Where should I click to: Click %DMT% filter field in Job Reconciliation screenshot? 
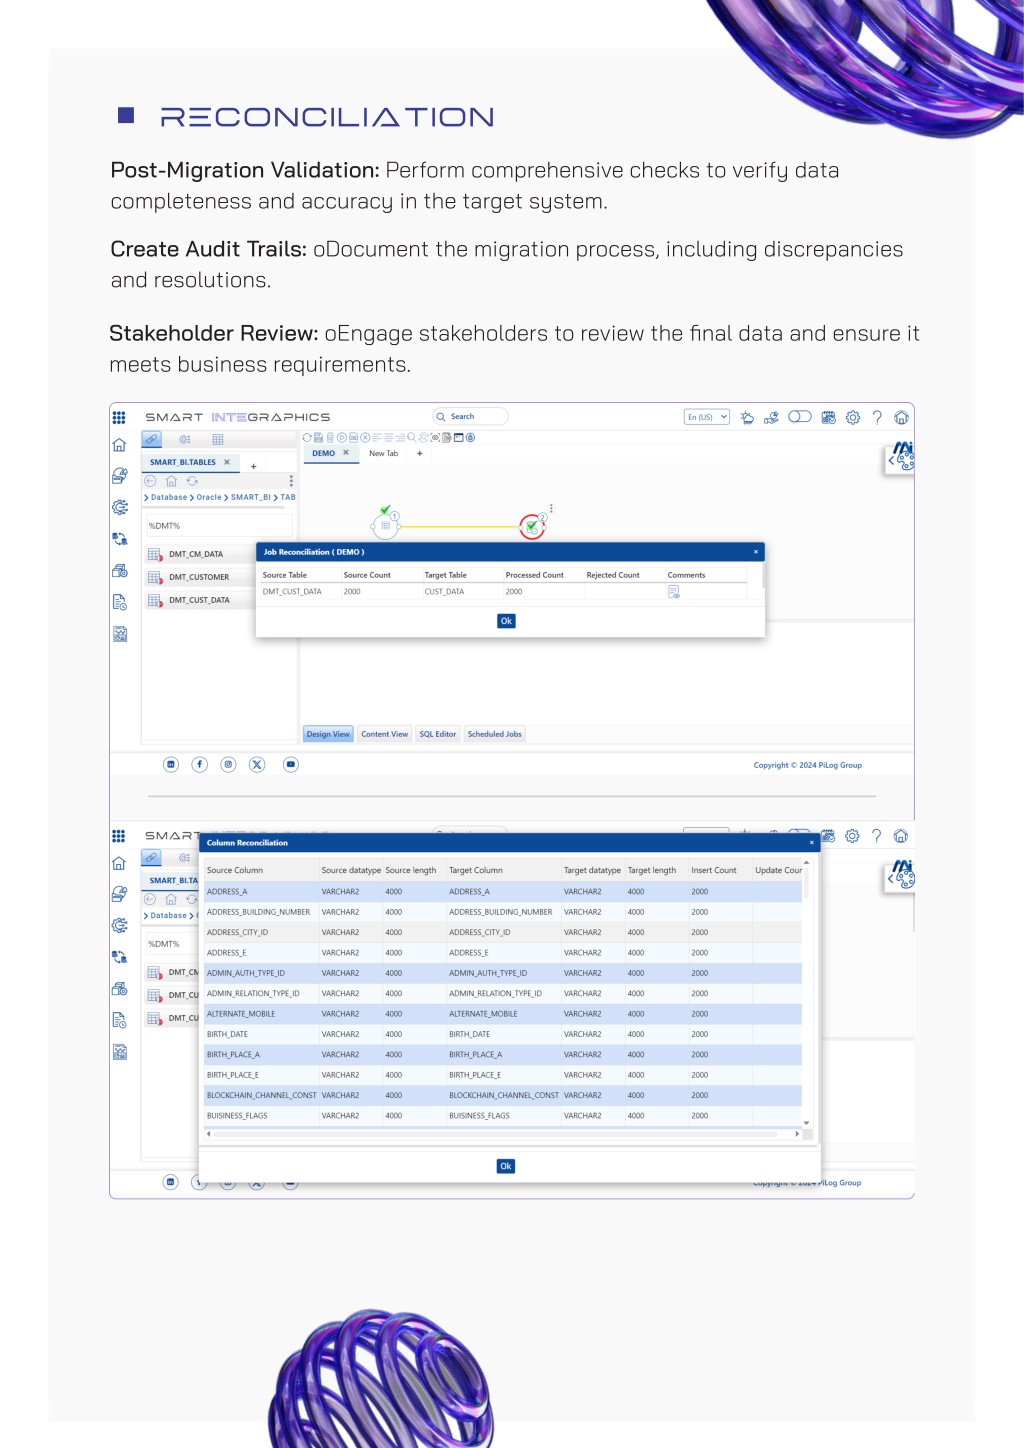click(218, 526)
